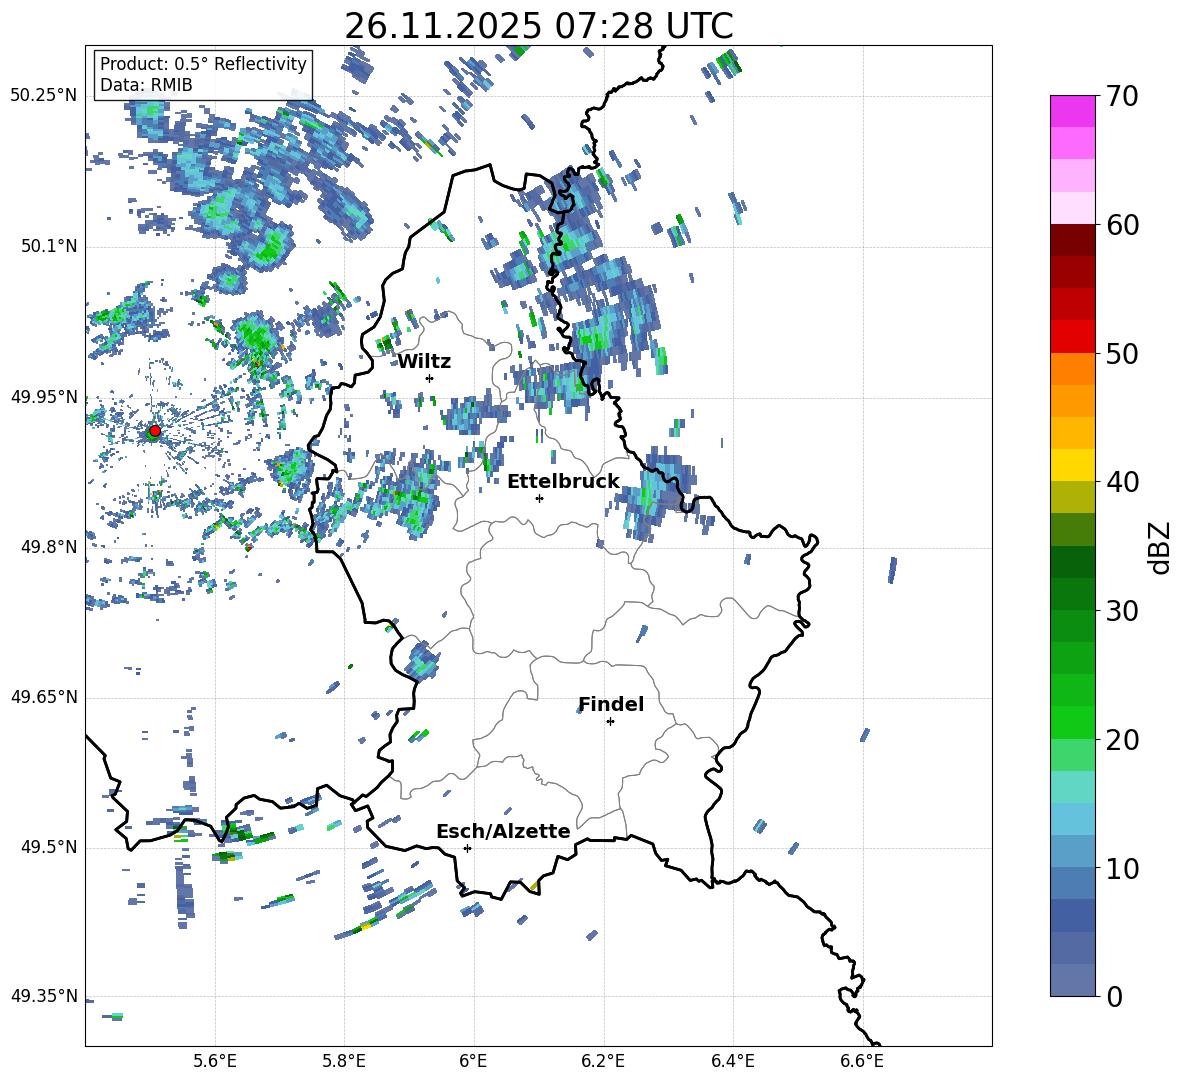Click the Ettelbruck station cross marker

[539, 498]
